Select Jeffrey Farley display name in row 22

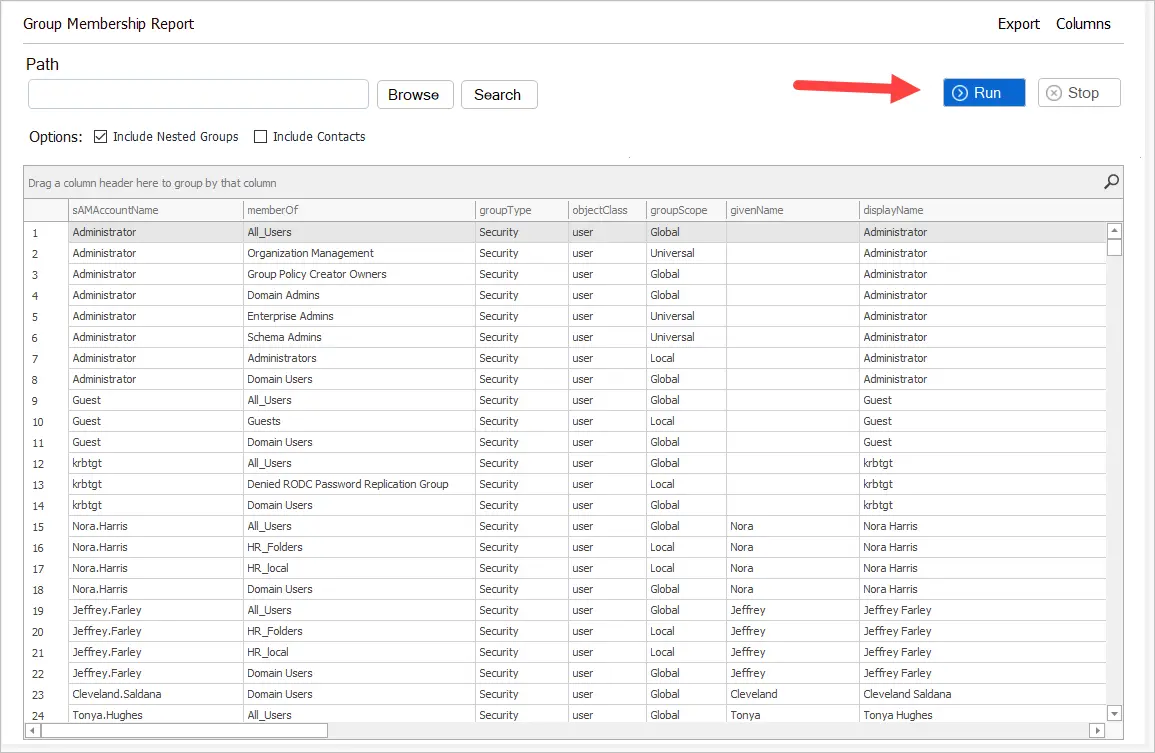coord(983,673)
